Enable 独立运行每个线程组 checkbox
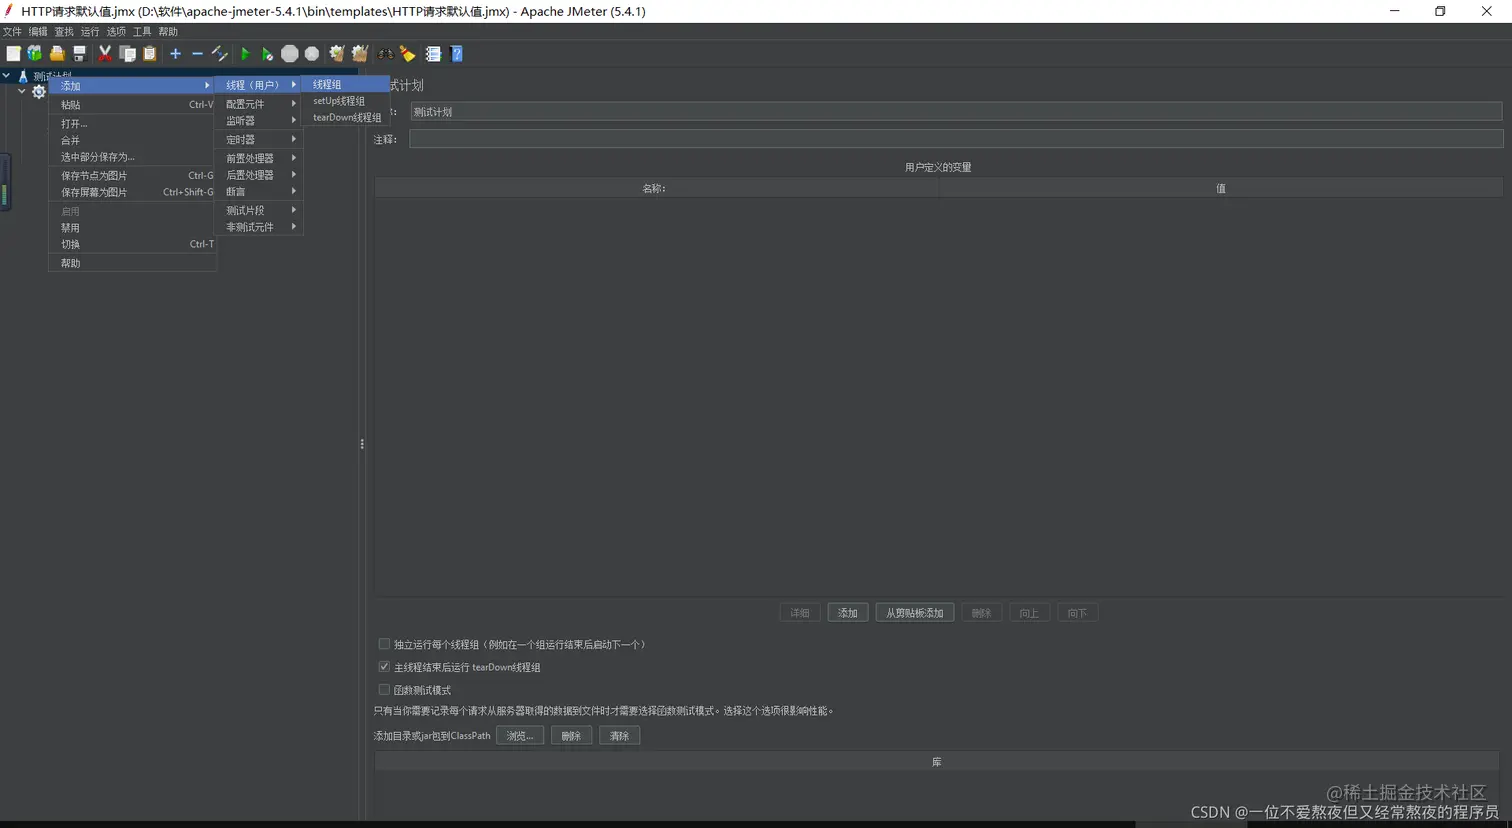Viewport: 1512px width, 828px height. [384, 644]
